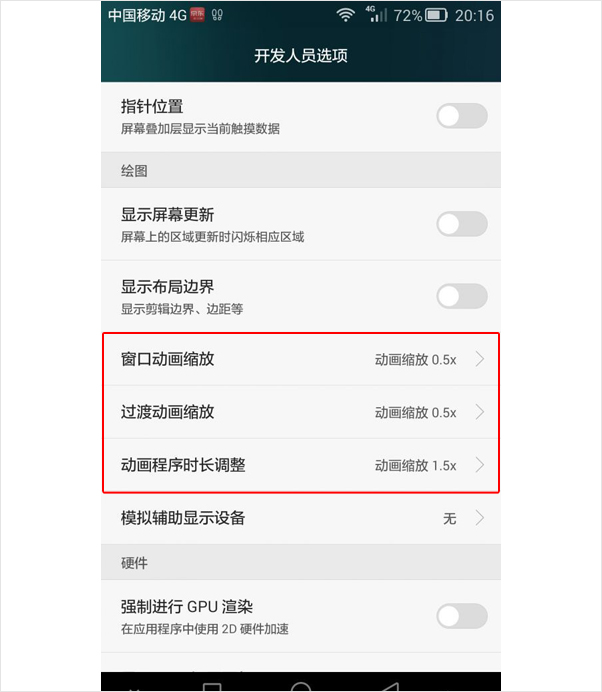This screenshot has width=602, height=692.
Task: Turn on the 显示布局边界 switch
Action: coord(462,296)
